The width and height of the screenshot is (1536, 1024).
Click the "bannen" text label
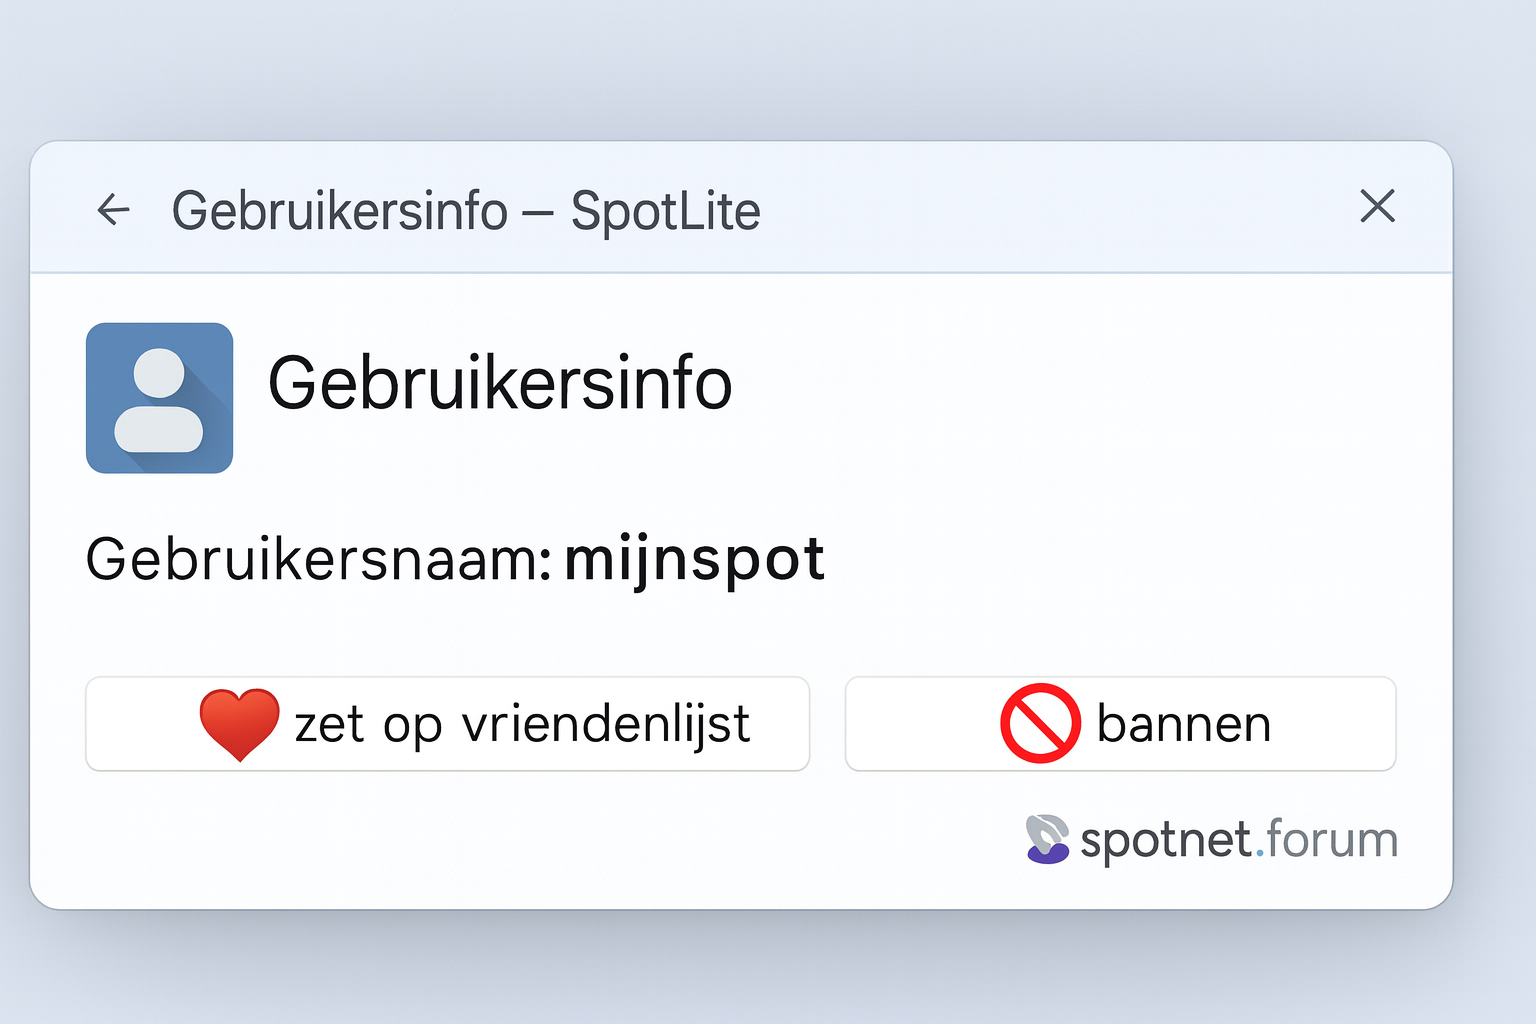tap(1183, 724)
